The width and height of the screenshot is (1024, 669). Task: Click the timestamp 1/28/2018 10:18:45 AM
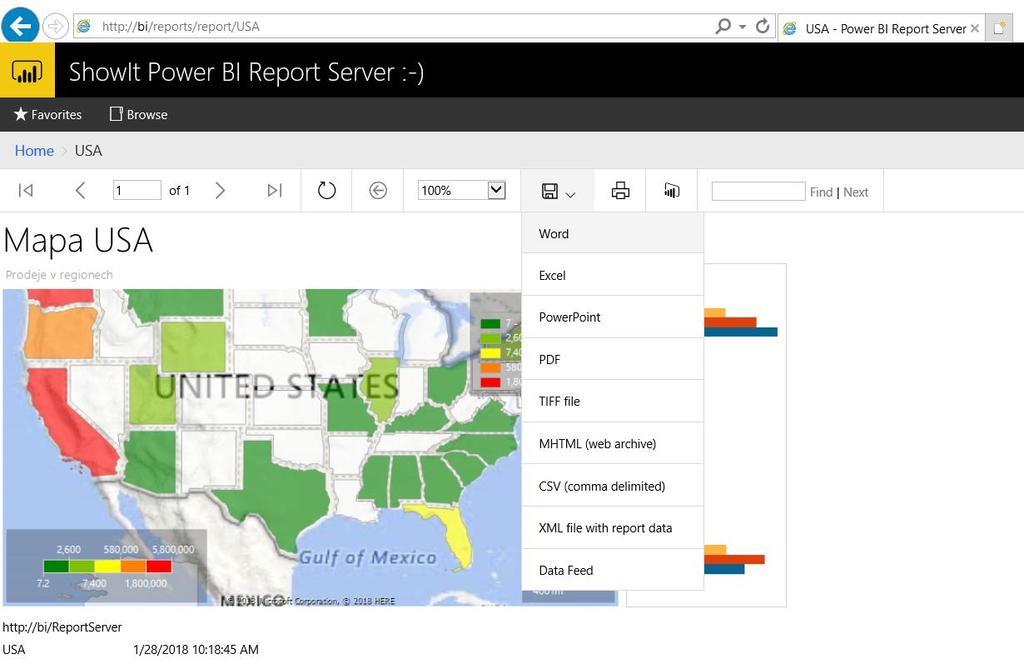pyautogui.click(x=196, y=649)
